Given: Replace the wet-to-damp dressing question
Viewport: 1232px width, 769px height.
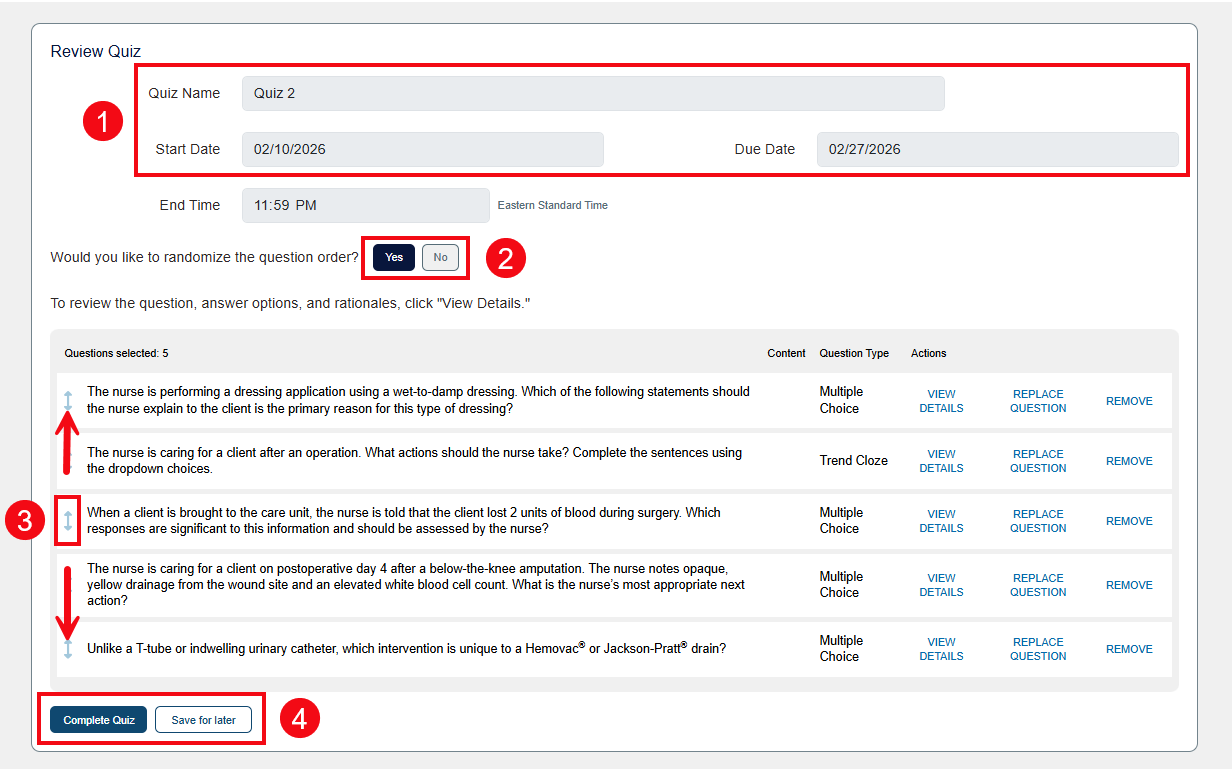Looking at the screenshot, I should click(1037, 400).
